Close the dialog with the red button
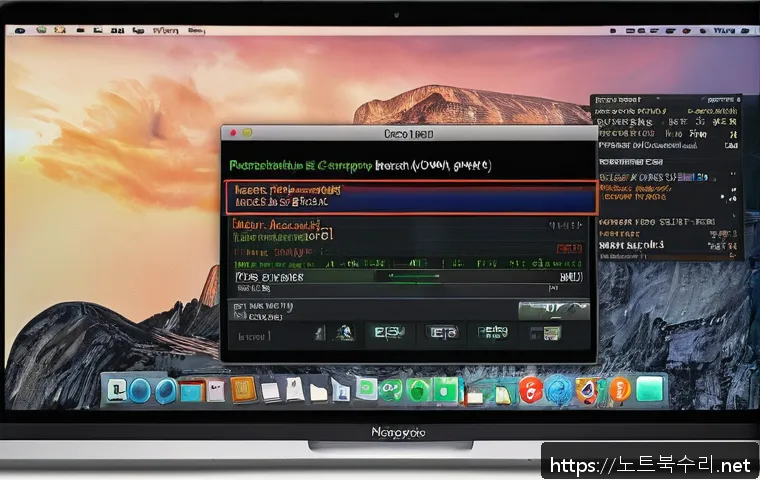Image resolution: width=760 pixels, height=480 pixels. 232,132
